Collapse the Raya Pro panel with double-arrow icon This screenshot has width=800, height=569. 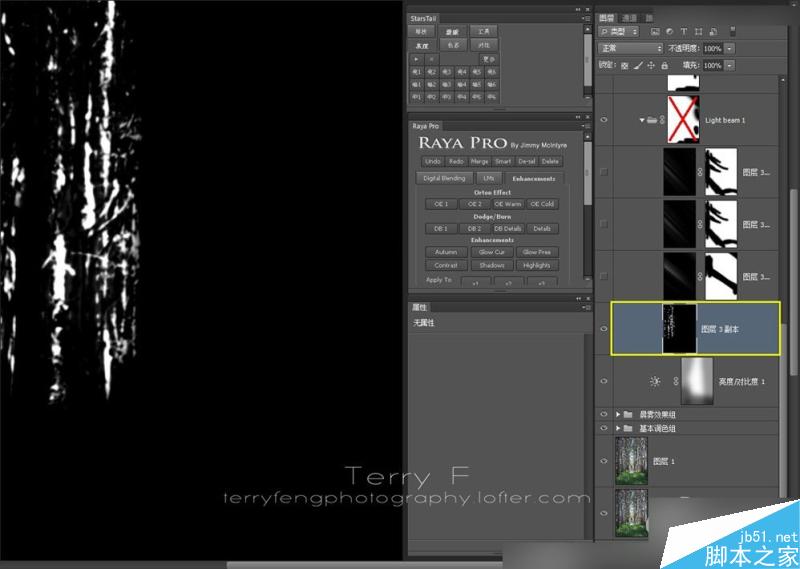pos(578,117)
